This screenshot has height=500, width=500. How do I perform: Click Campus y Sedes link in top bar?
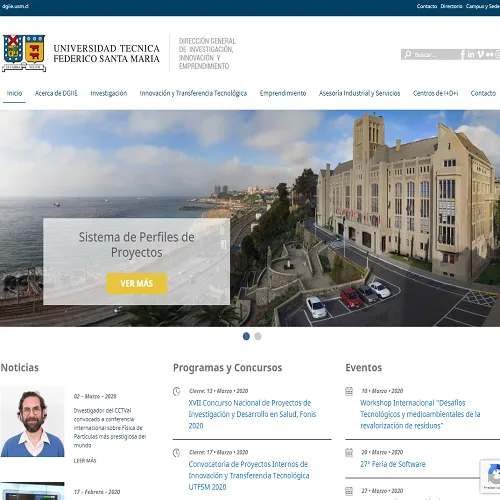(483, 6)
